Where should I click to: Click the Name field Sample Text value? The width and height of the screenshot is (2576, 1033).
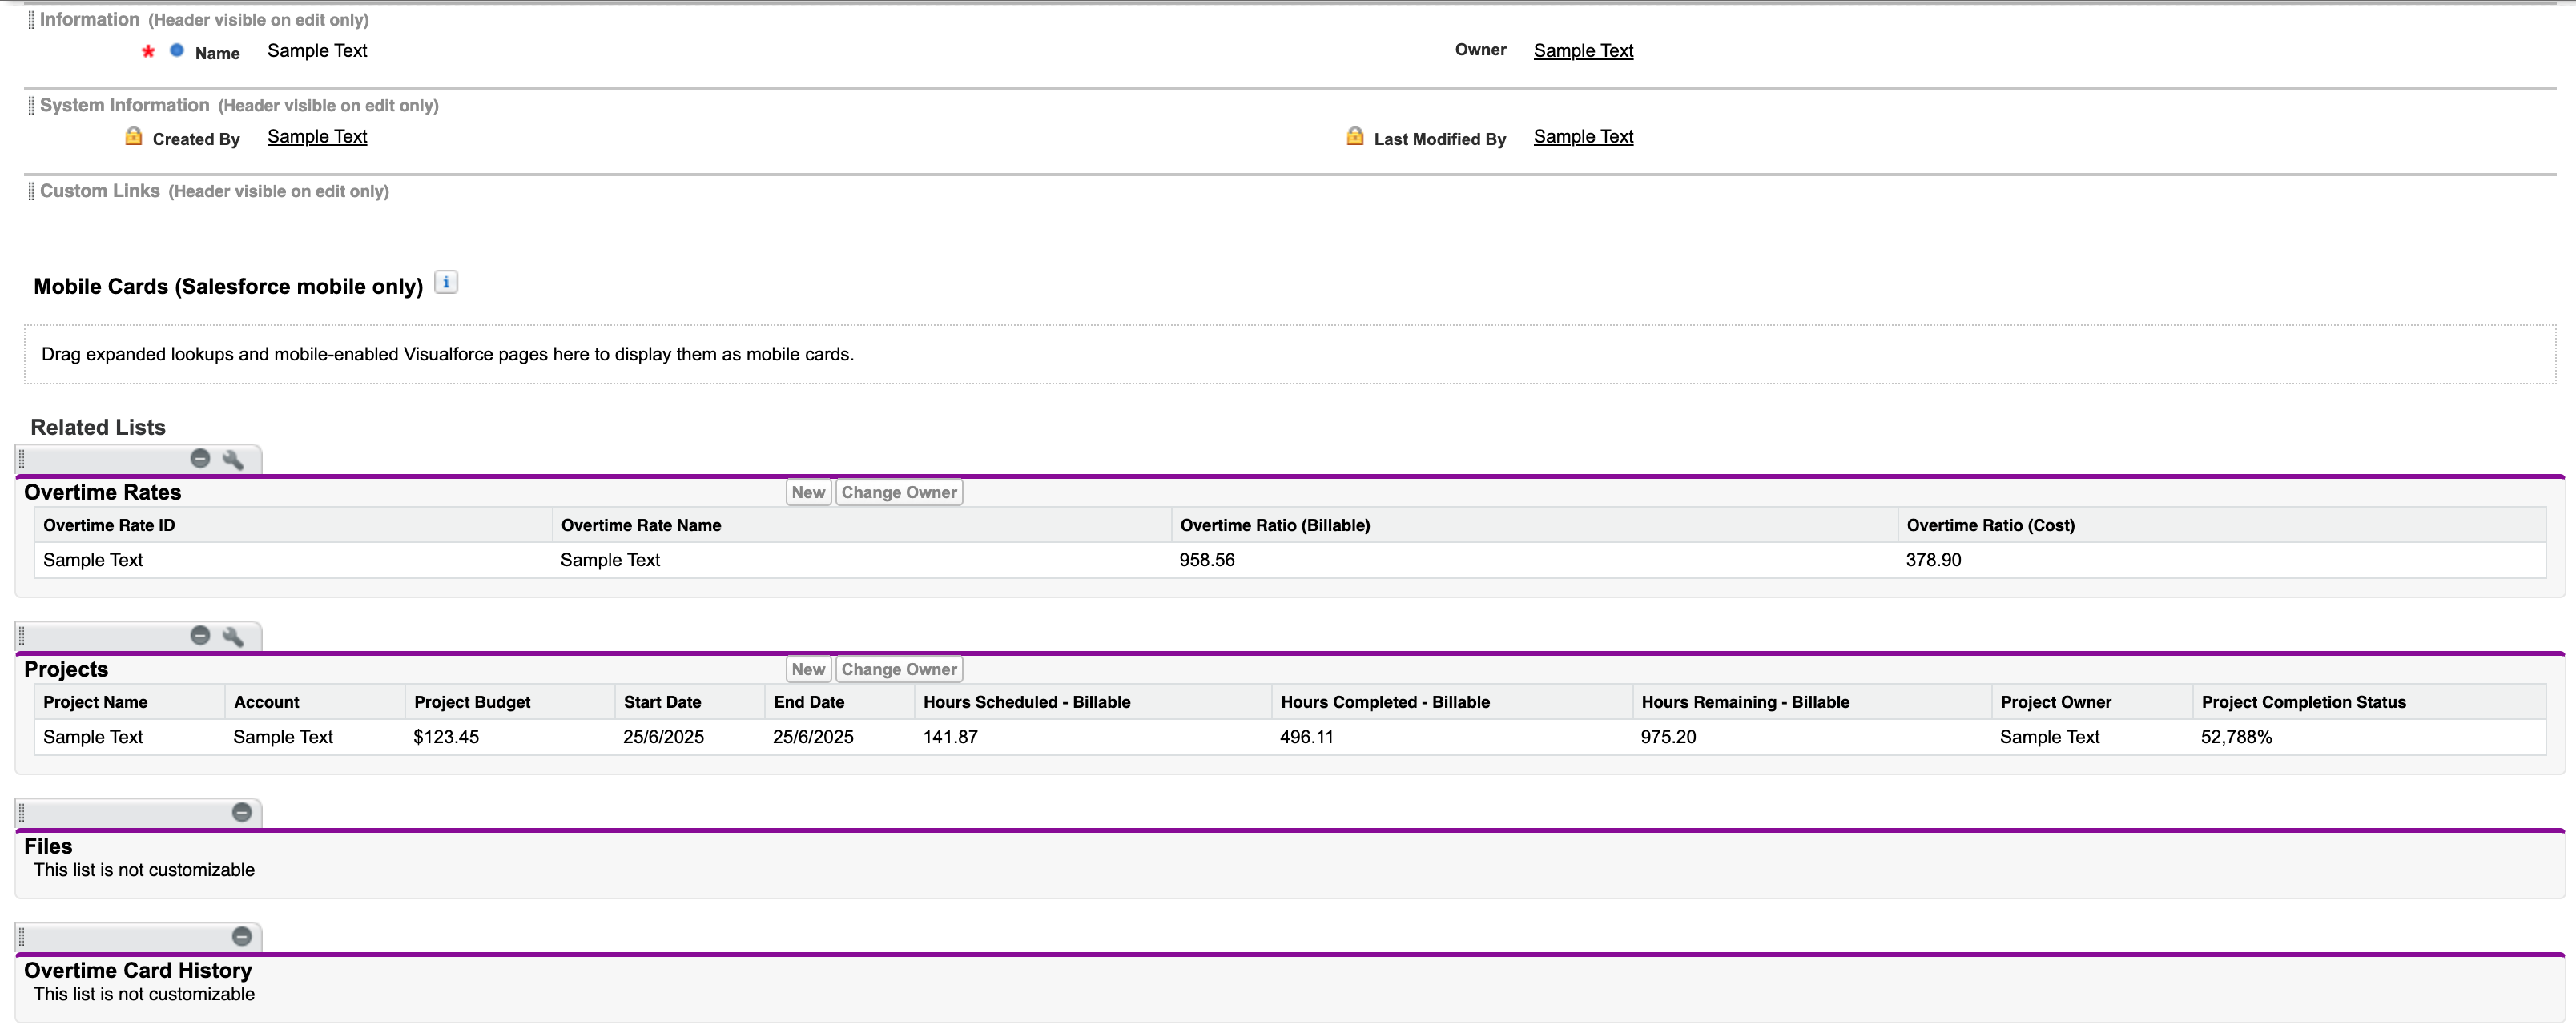click(317, 51)
